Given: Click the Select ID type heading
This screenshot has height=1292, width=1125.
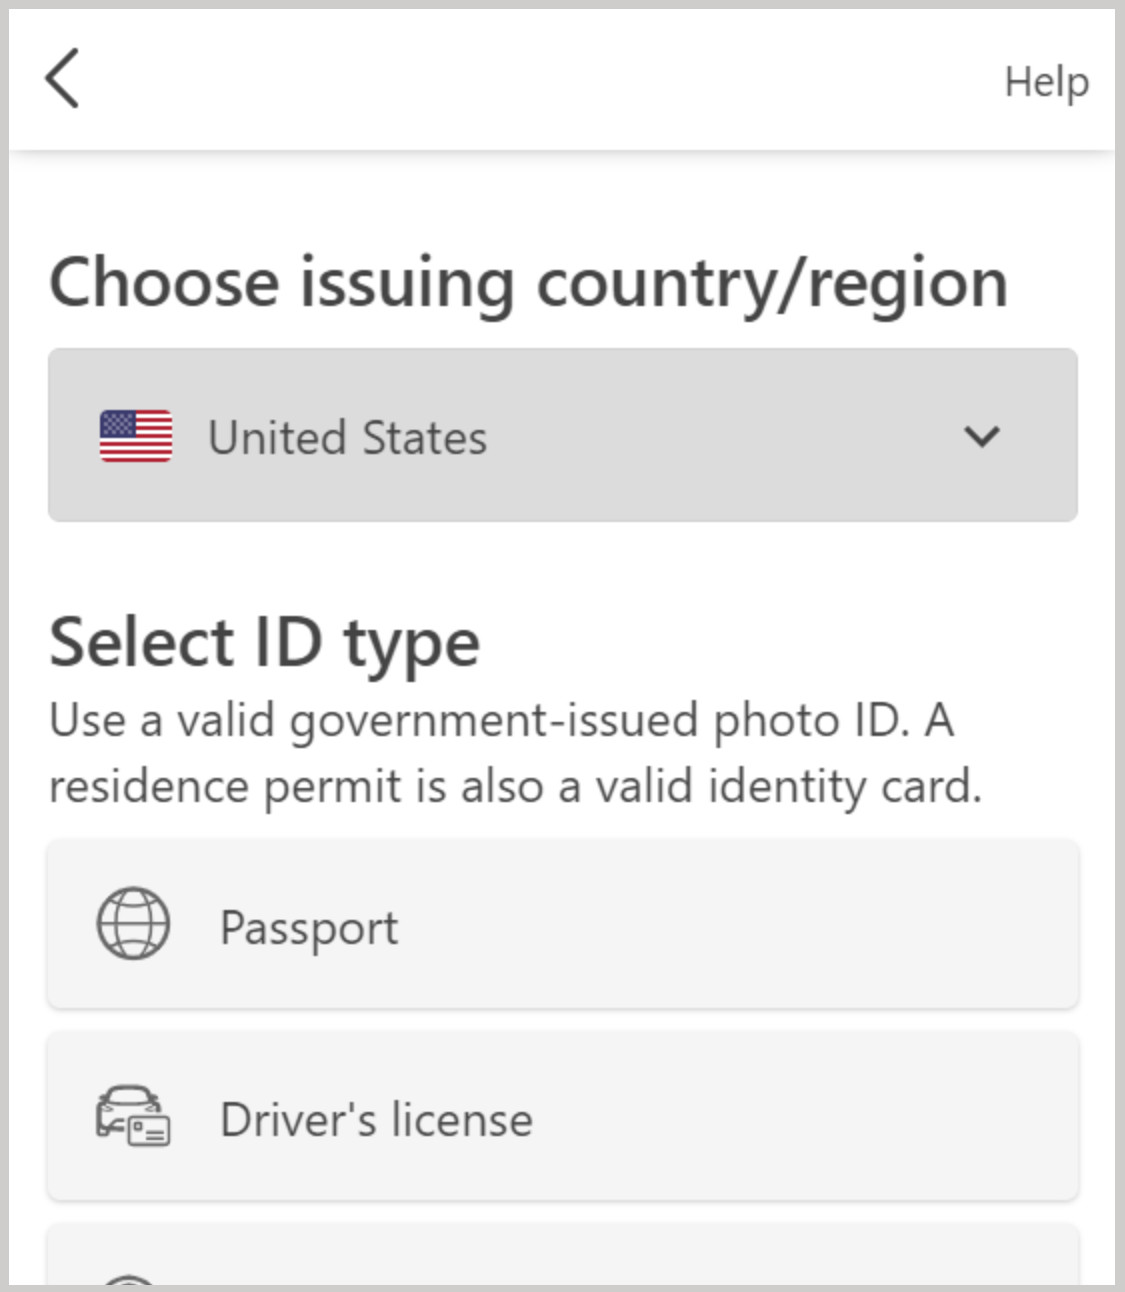Looking at the screenshot, I should tap(265, 644).
